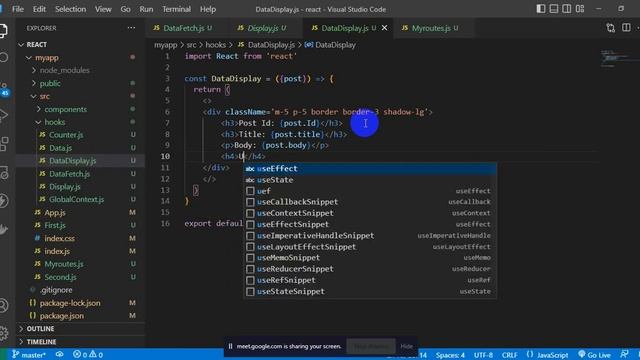Viewport: 640px width, 360px height.
Task: Click the feedback icon in status bar
Action: tap(624, 355)
